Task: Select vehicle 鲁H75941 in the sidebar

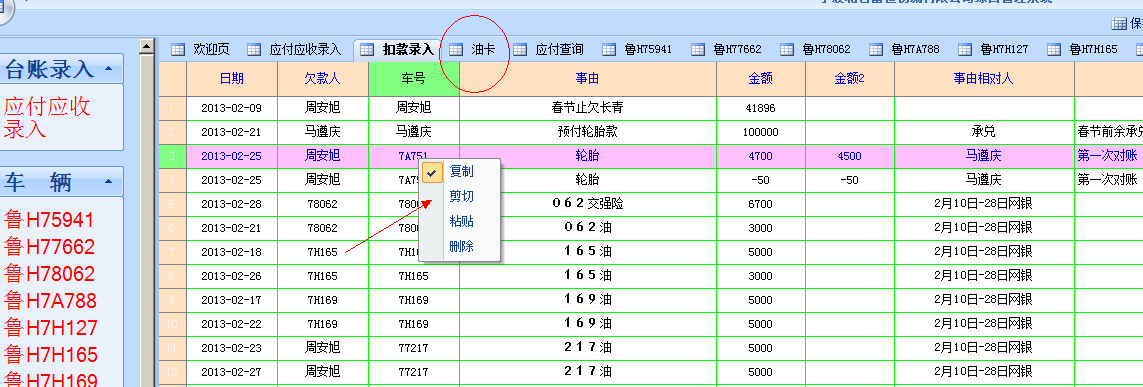Action: [50, 220]
